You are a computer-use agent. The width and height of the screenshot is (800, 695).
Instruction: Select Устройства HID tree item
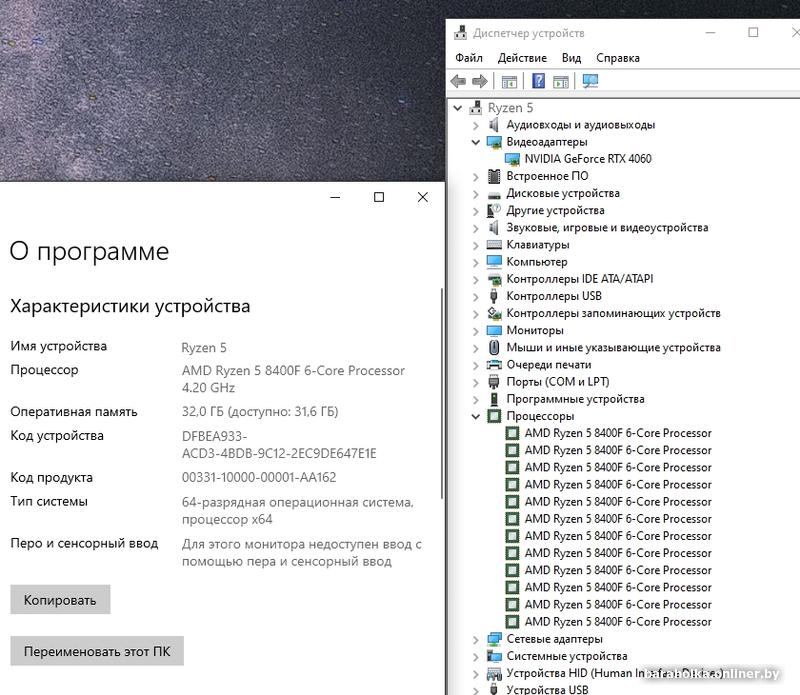click(x=614, y=674)
